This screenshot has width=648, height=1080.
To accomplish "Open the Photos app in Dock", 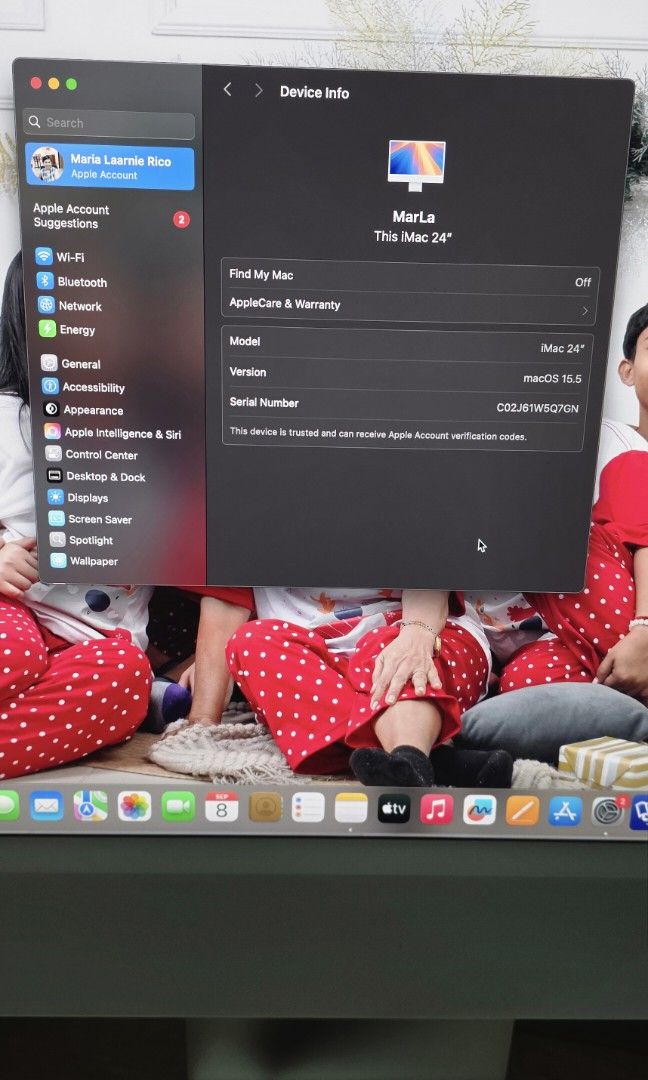I will (x=134, y=806).
